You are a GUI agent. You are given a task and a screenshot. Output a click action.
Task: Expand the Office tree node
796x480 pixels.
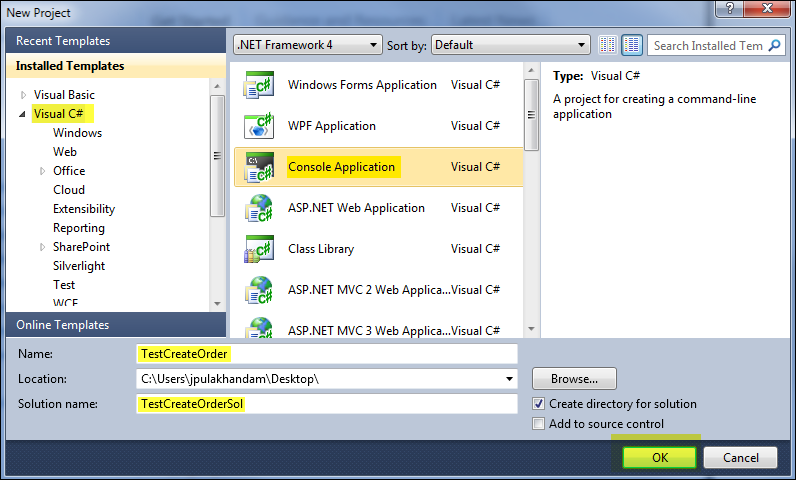43,171
